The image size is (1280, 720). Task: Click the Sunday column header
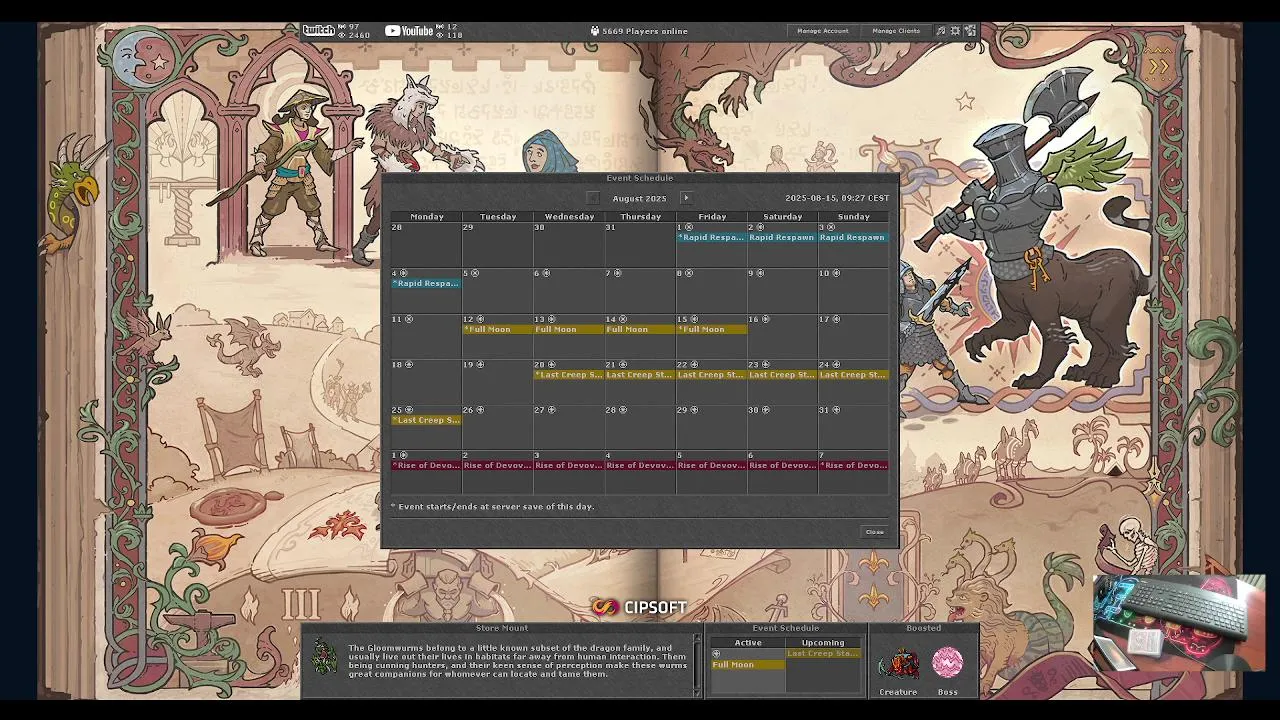coord(853,216)
